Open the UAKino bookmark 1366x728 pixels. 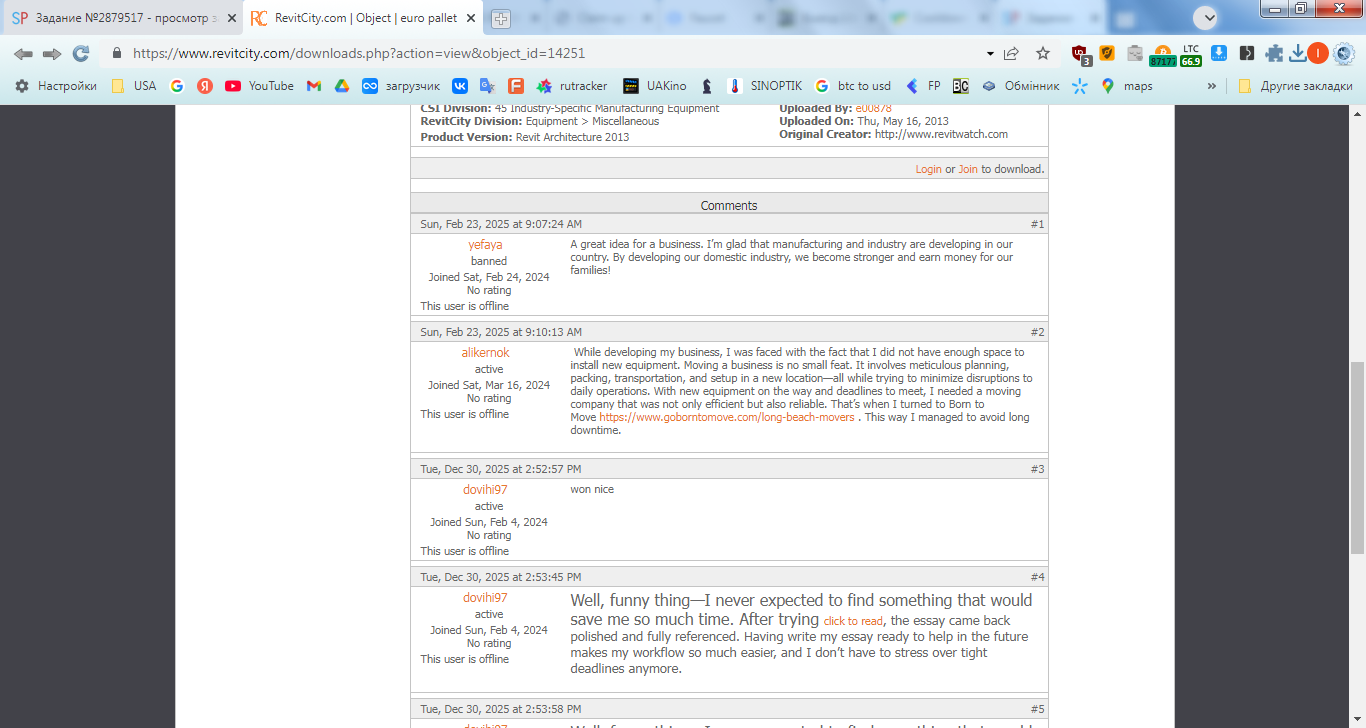[655, 86]
